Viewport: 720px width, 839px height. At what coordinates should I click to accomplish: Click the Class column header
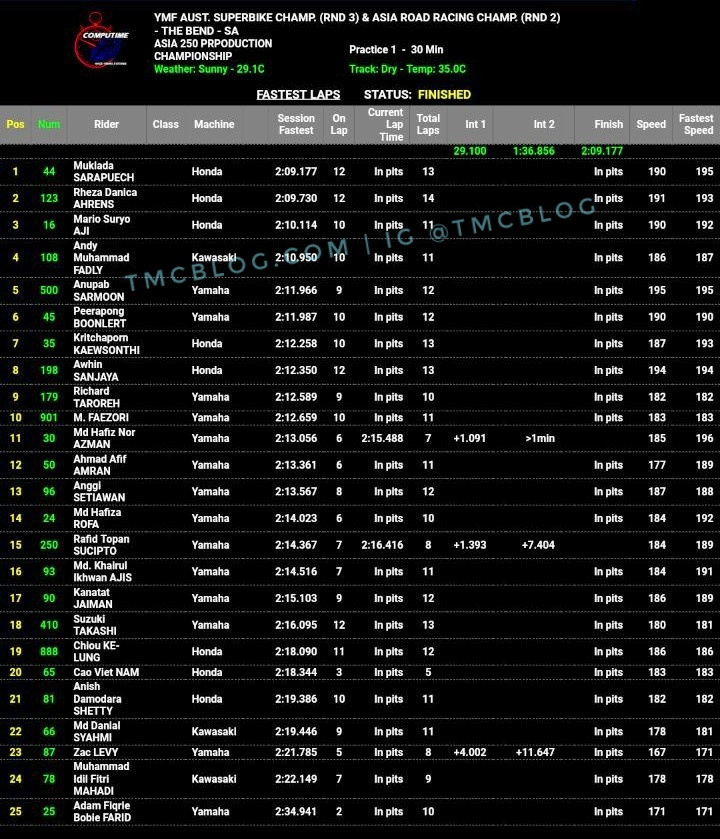tap(165, 124)
